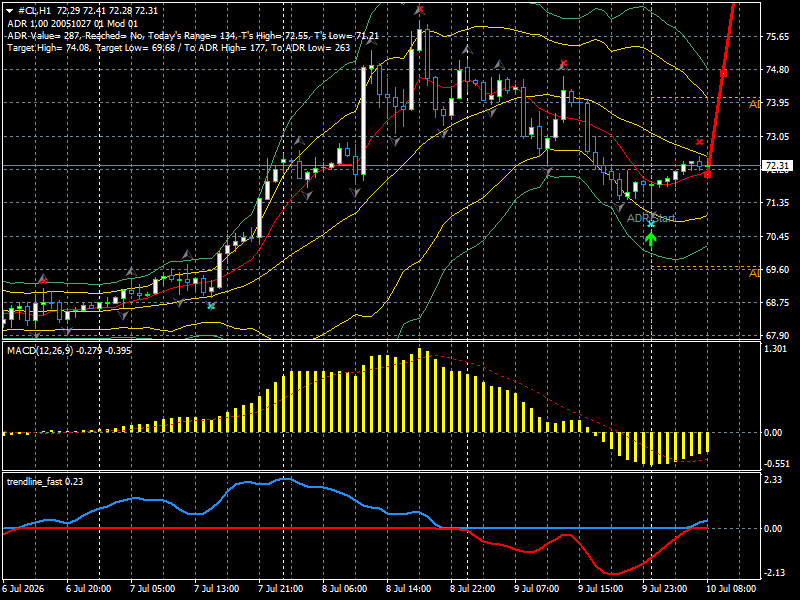Click price scale value 73.05

point(777,137)
